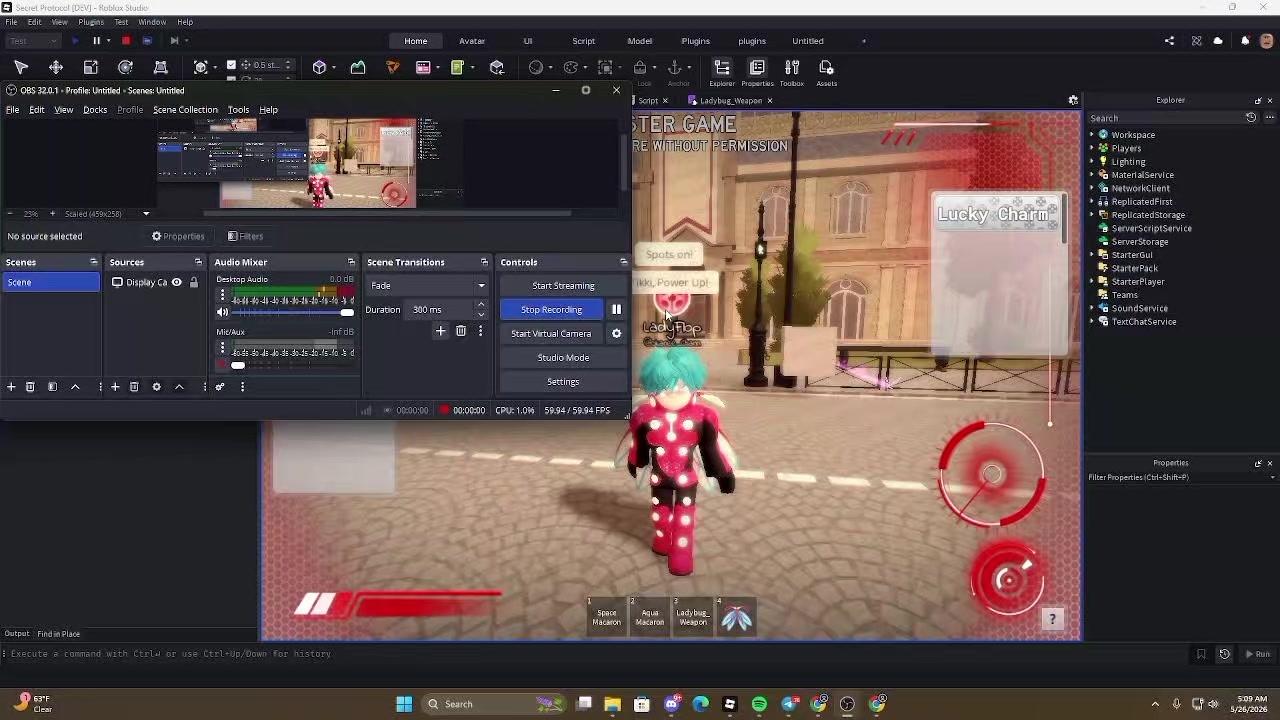Click the Script document icon in toolbar
The width and height of the screenshot is (1280, 720).
(457, 67)
